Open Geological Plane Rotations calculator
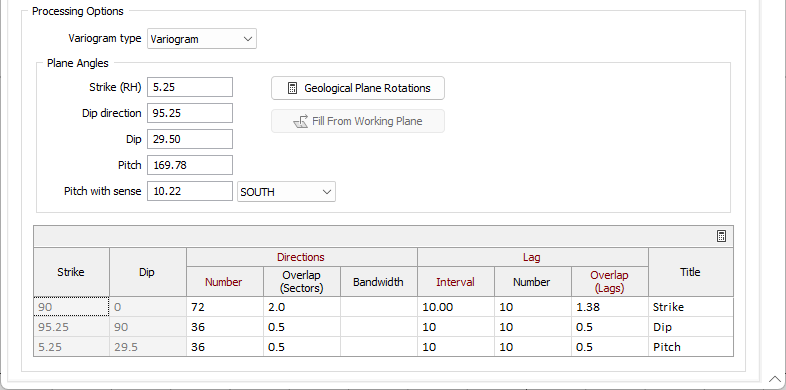 (x=357, y=88)
